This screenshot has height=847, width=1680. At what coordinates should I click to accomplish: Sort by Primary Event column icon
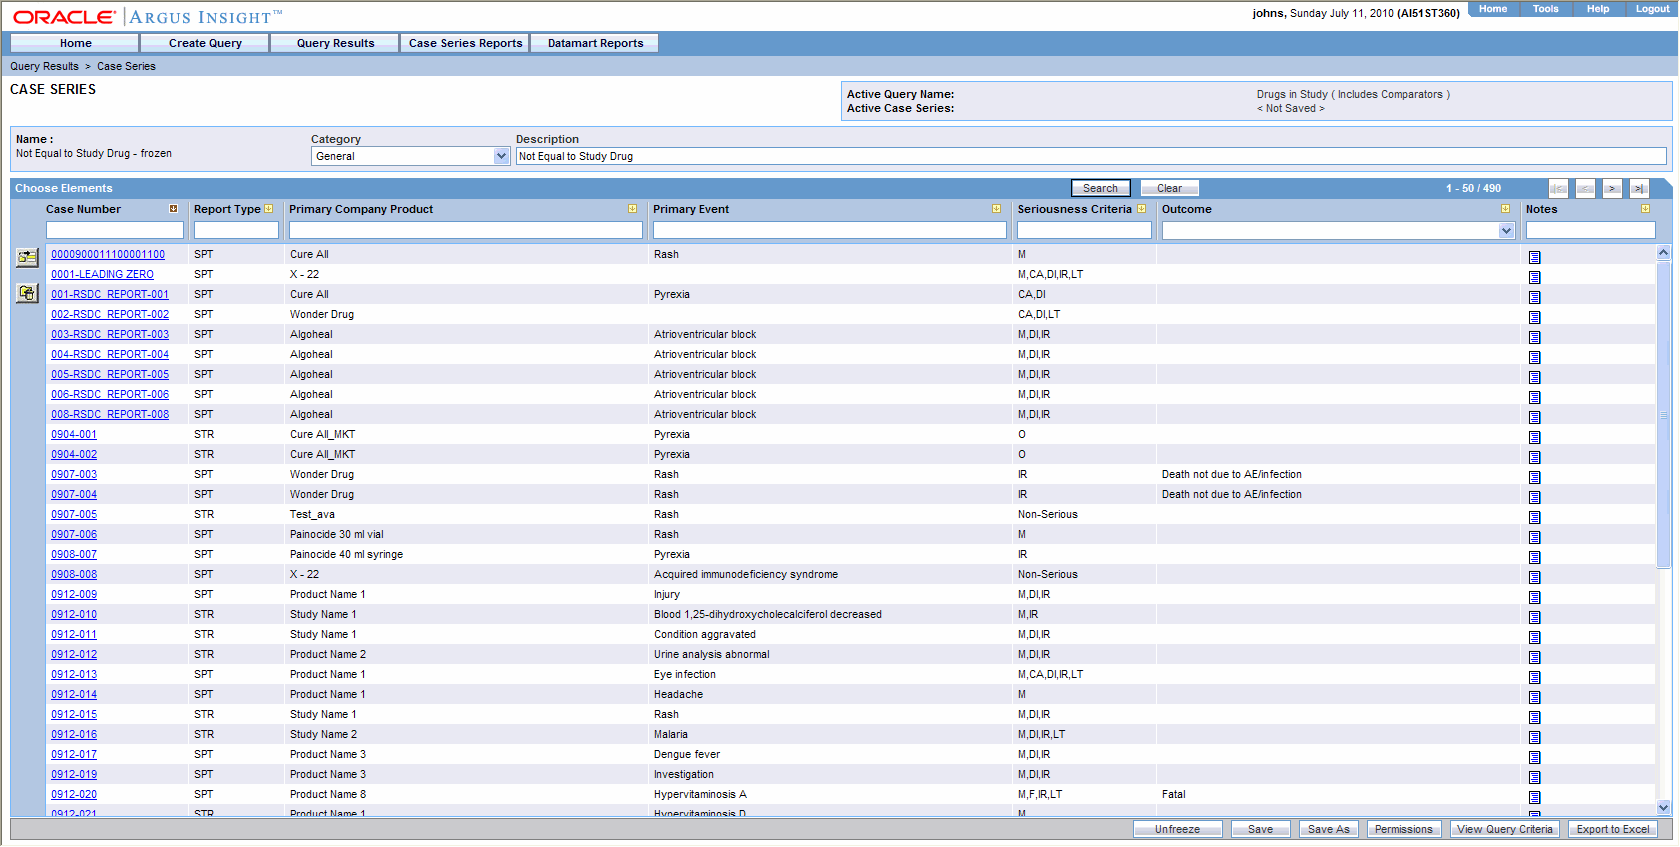click(x=996, y=209)
